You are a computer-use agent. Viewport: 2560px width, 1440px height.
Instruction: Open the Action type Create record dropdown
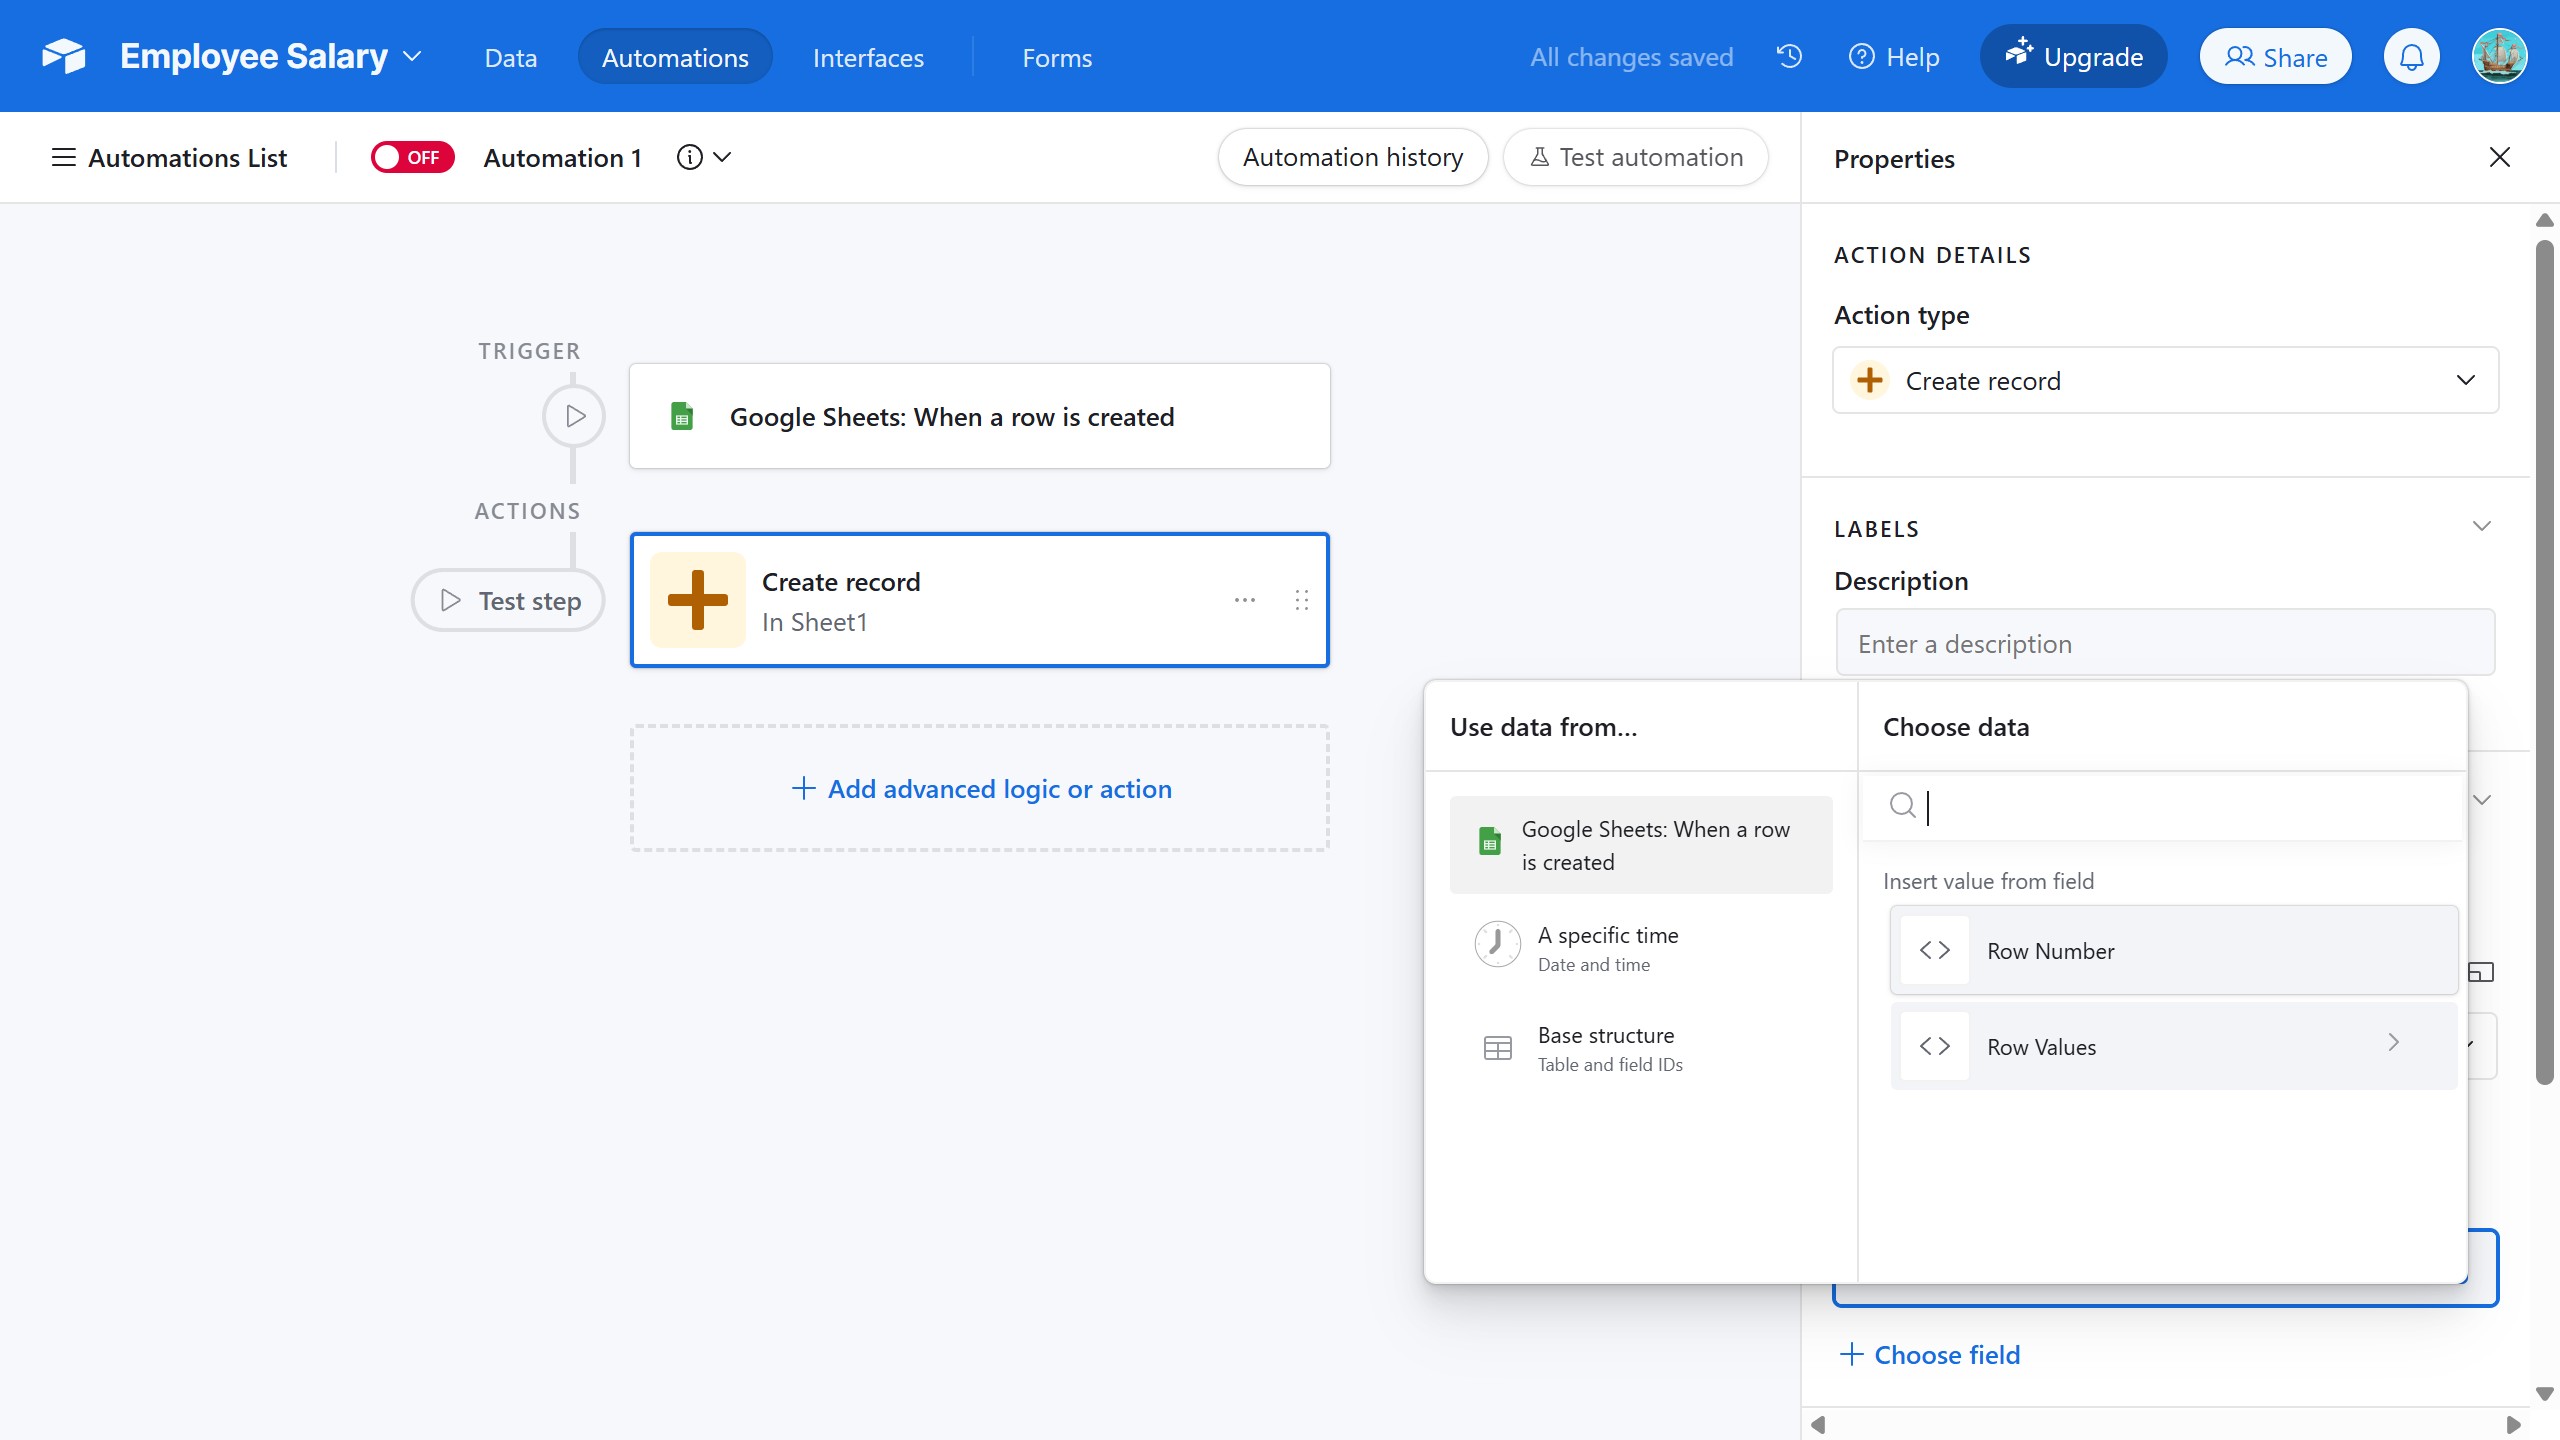pyautogui.click(x=2166, y=380)
